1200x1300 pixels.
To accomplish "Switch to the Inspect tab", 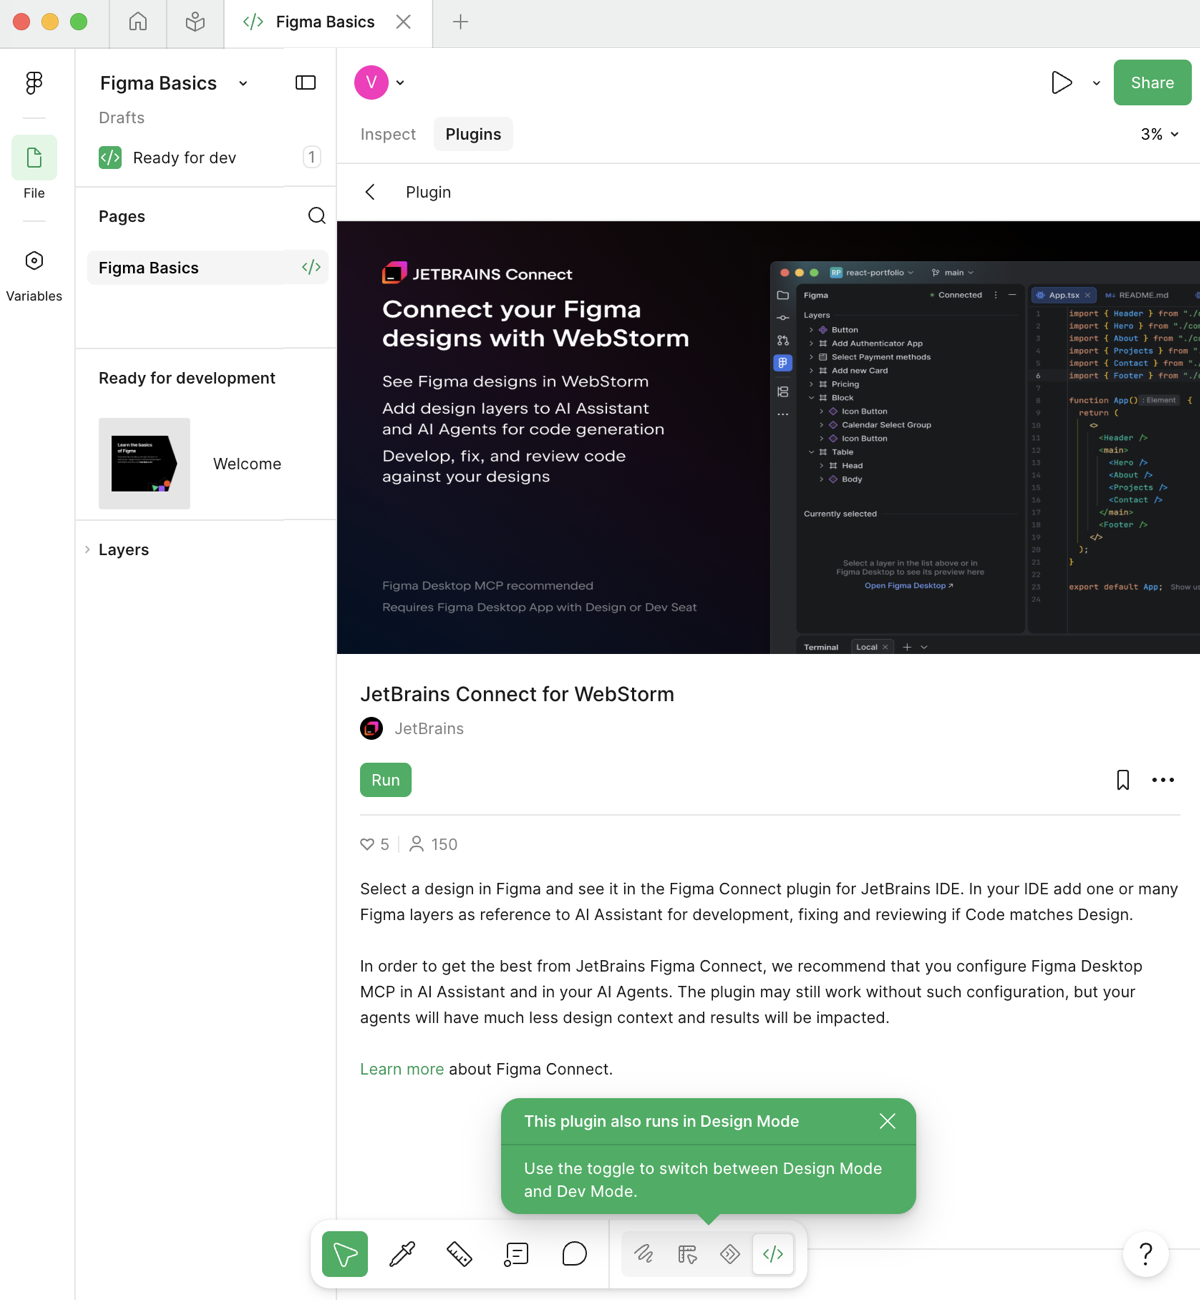I will (388, 134).
